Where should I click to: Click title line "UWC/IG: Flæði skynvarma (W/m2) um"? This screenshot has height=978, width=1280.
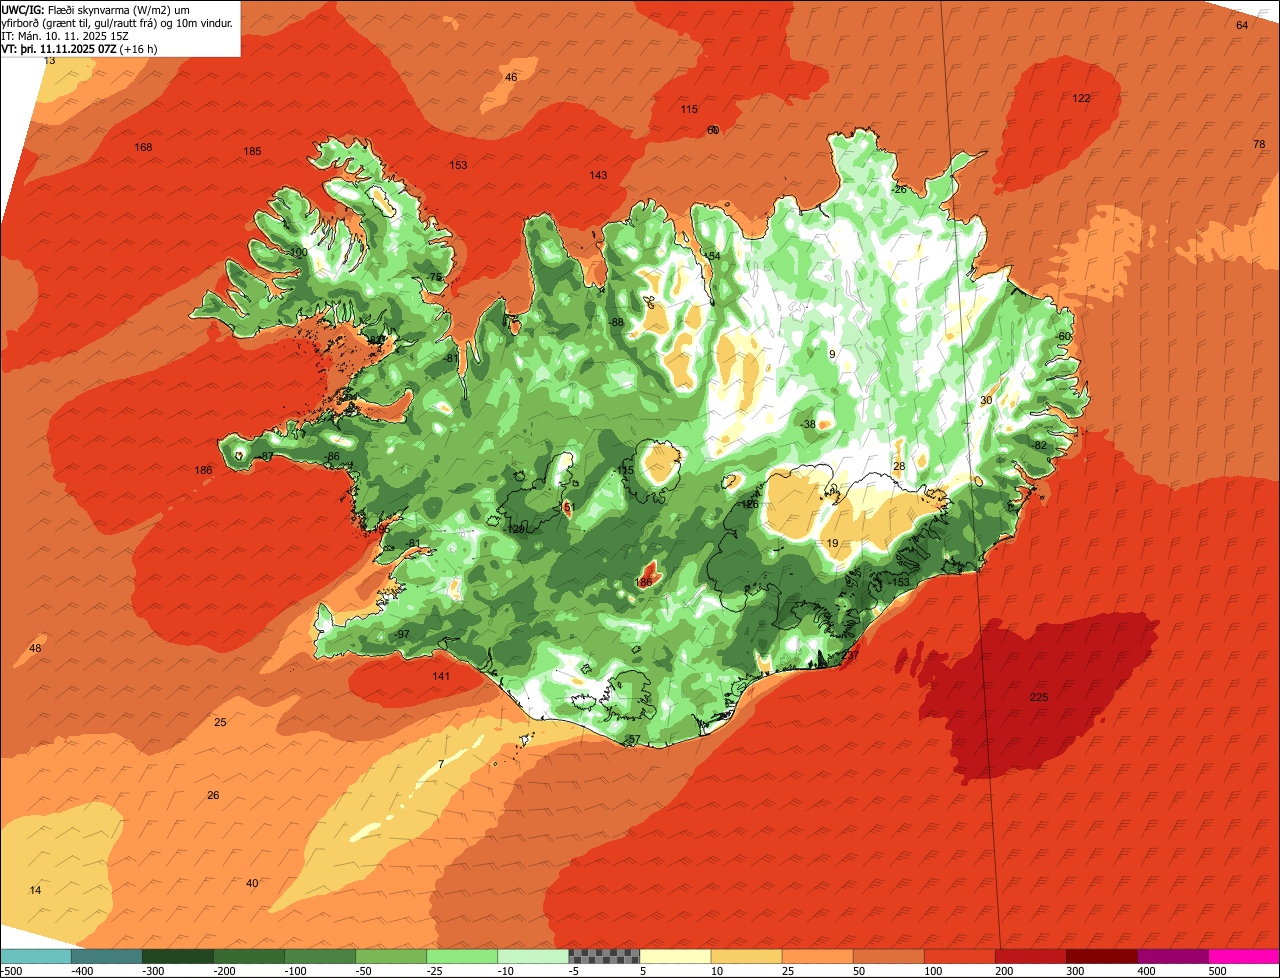[97, 9]
